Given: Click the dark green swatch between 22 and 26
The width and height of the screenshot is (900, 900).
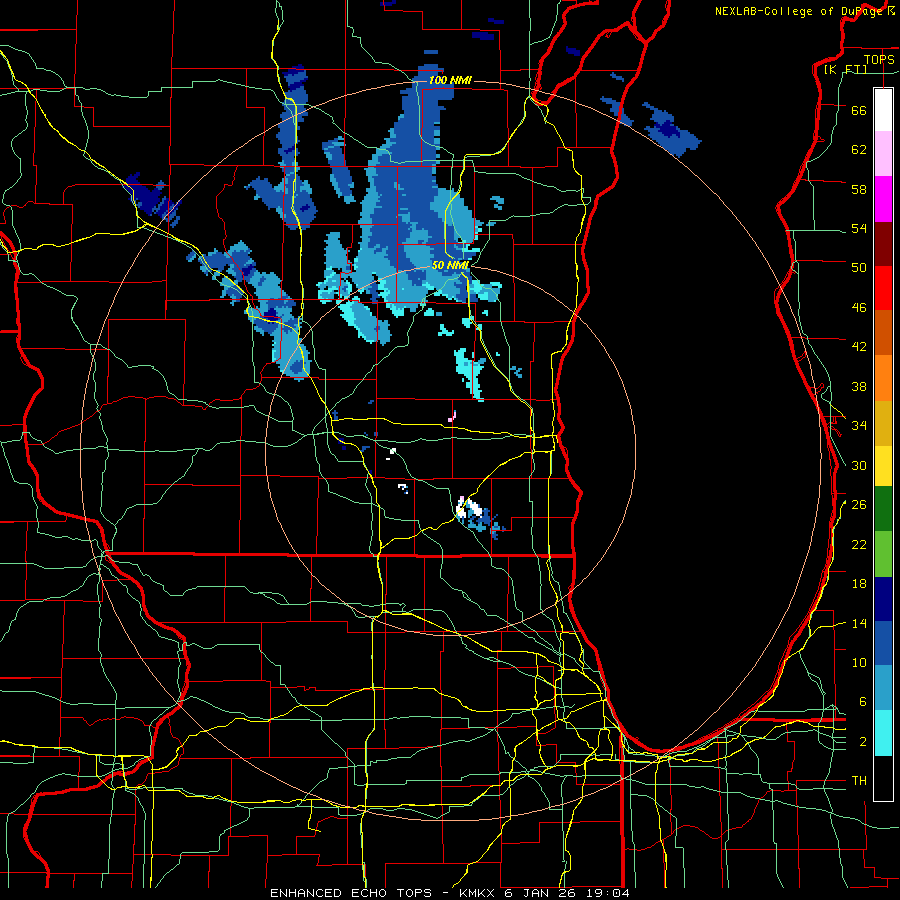Looking at the screenshot, I should (883, 509).
